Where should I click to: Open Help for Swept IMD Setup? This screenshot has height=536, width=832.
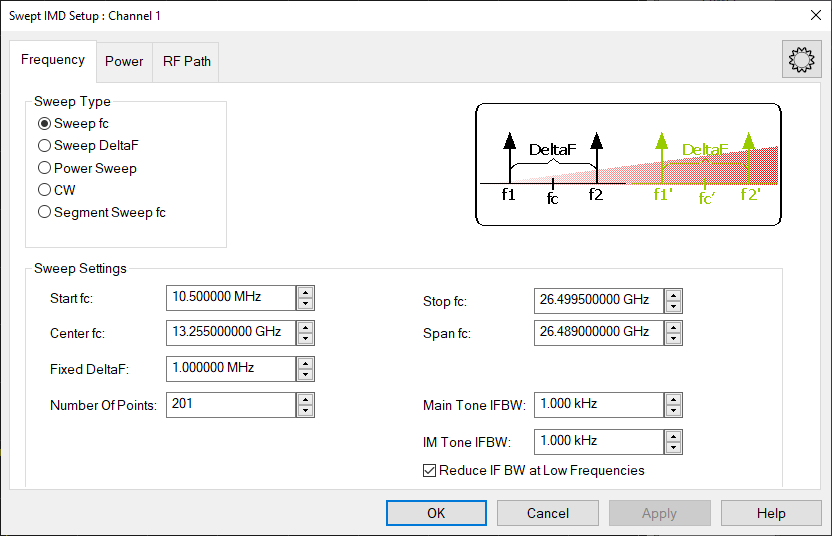(x=771, y=513)
